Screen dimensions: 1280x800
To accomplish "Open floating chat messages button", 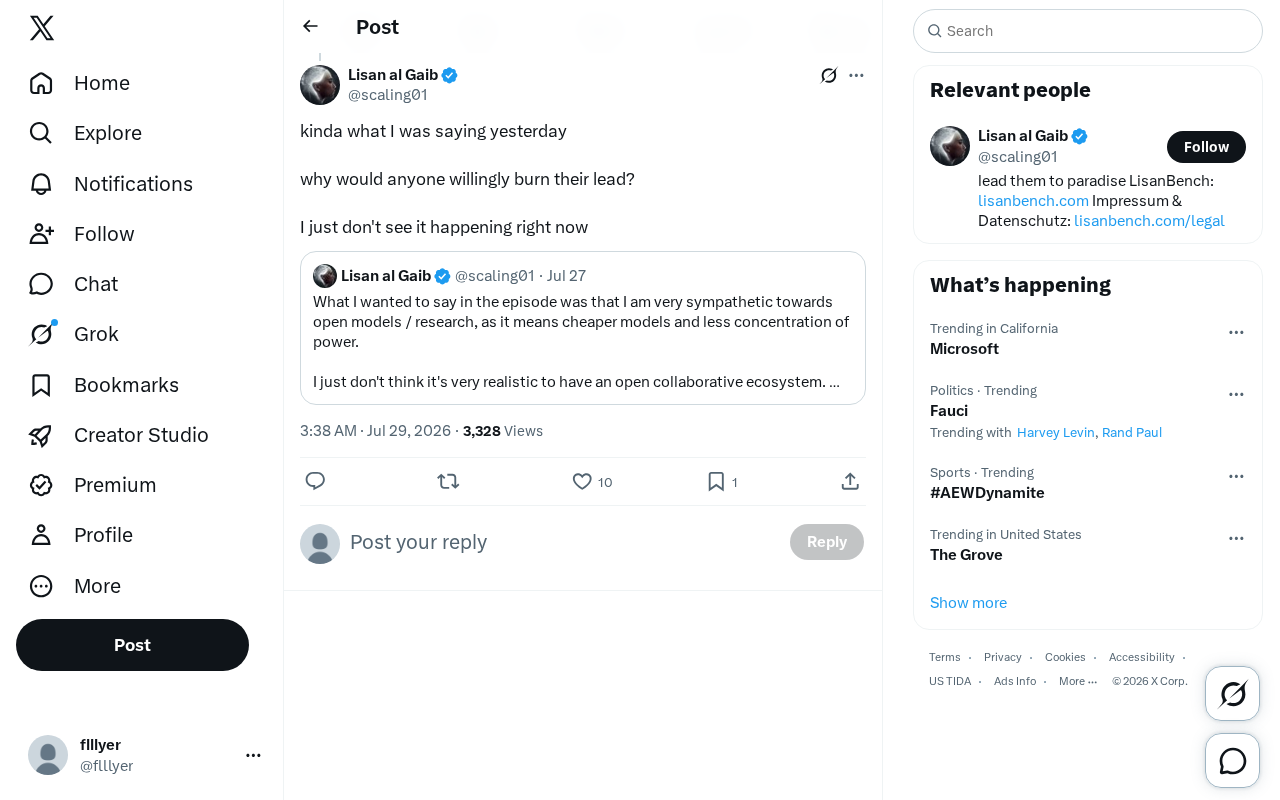I will 1232,761.
